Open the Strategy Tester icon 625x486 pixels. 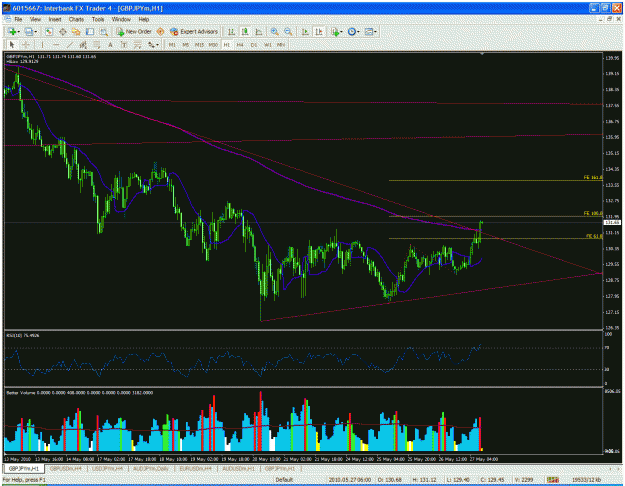tap(104, 32)
